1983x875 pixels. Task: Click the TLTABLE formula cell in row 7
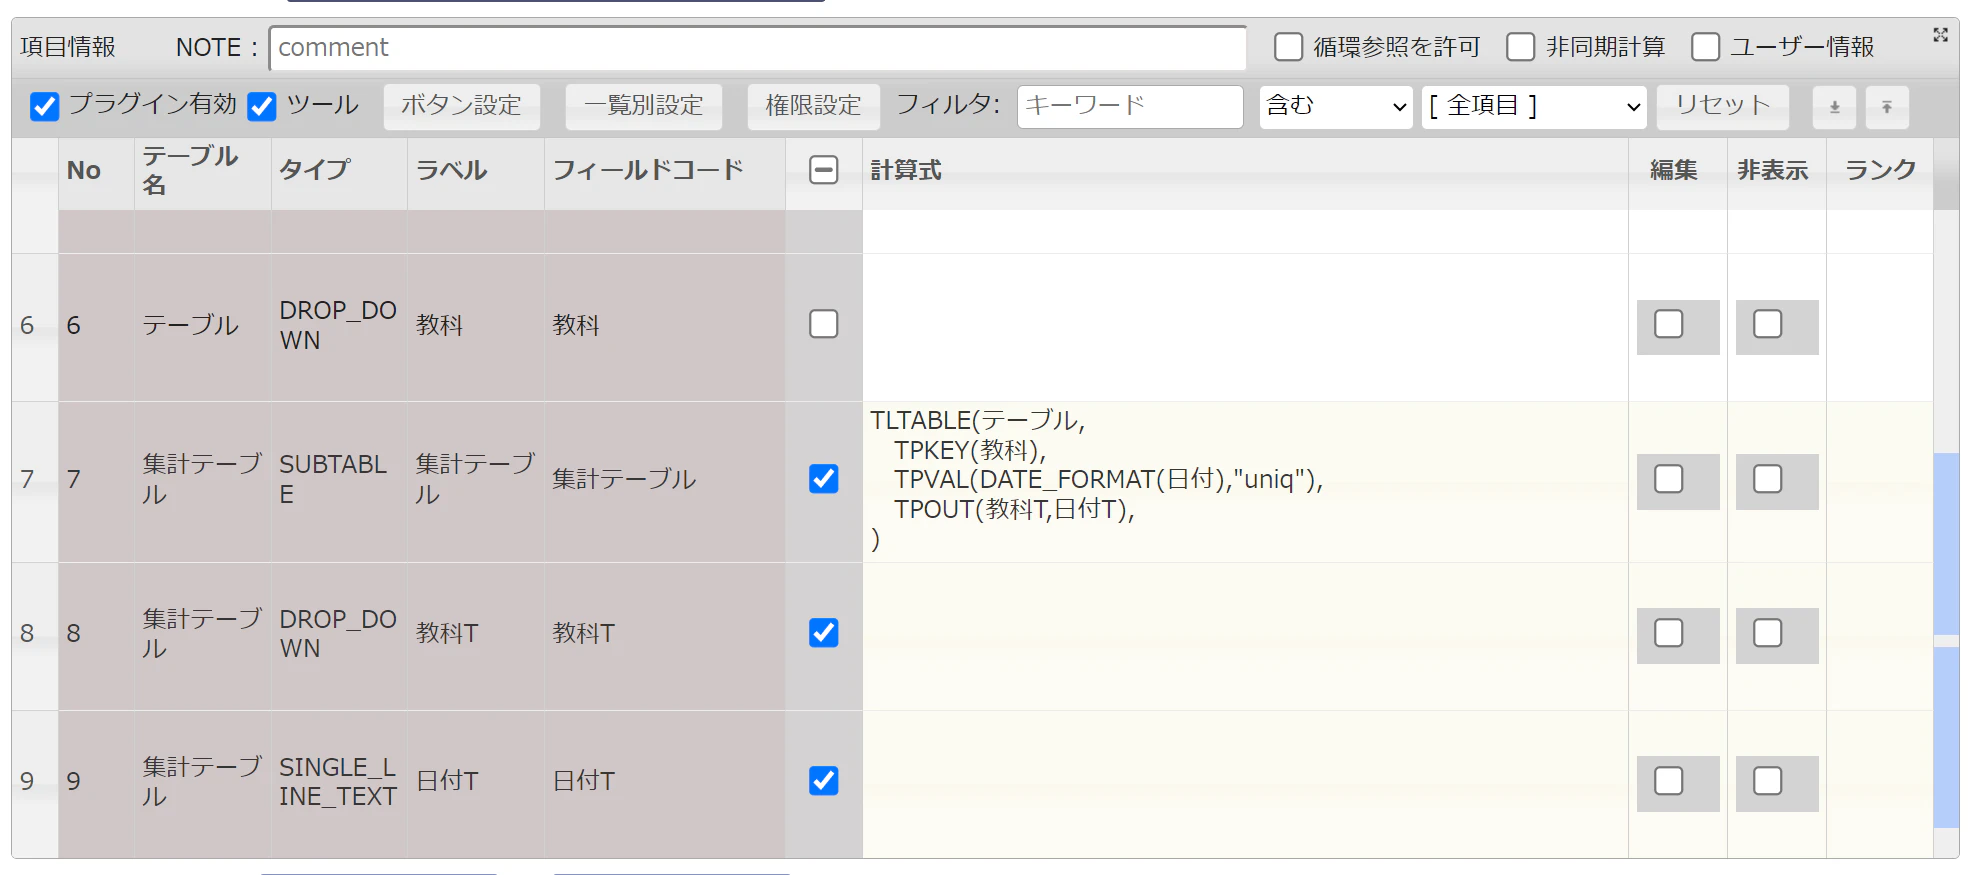pyautogui.click(x=1245, y=481)
